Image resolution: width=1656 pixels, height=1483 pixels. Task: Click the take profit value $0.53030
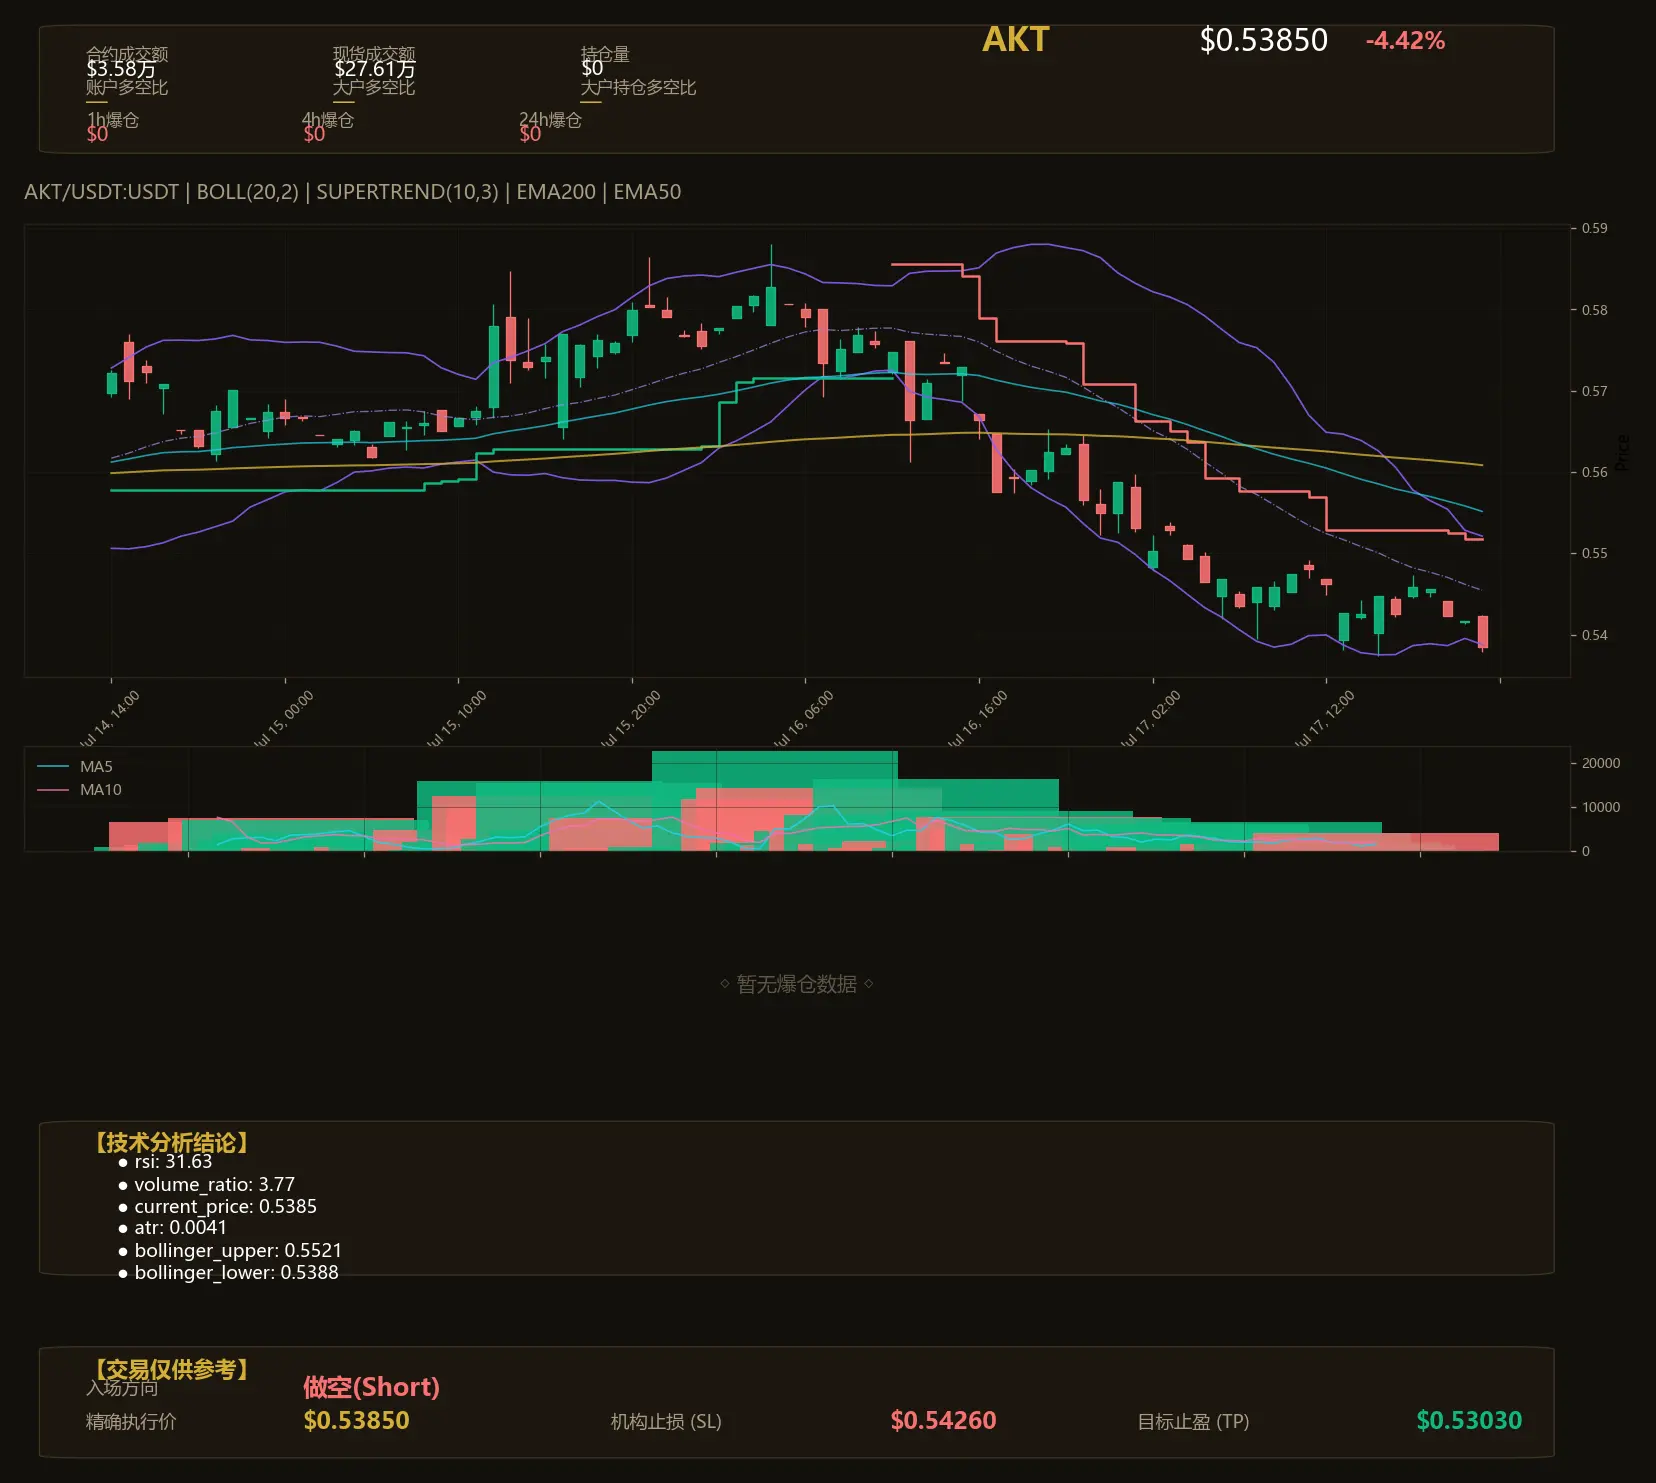coord(1469,1420)
